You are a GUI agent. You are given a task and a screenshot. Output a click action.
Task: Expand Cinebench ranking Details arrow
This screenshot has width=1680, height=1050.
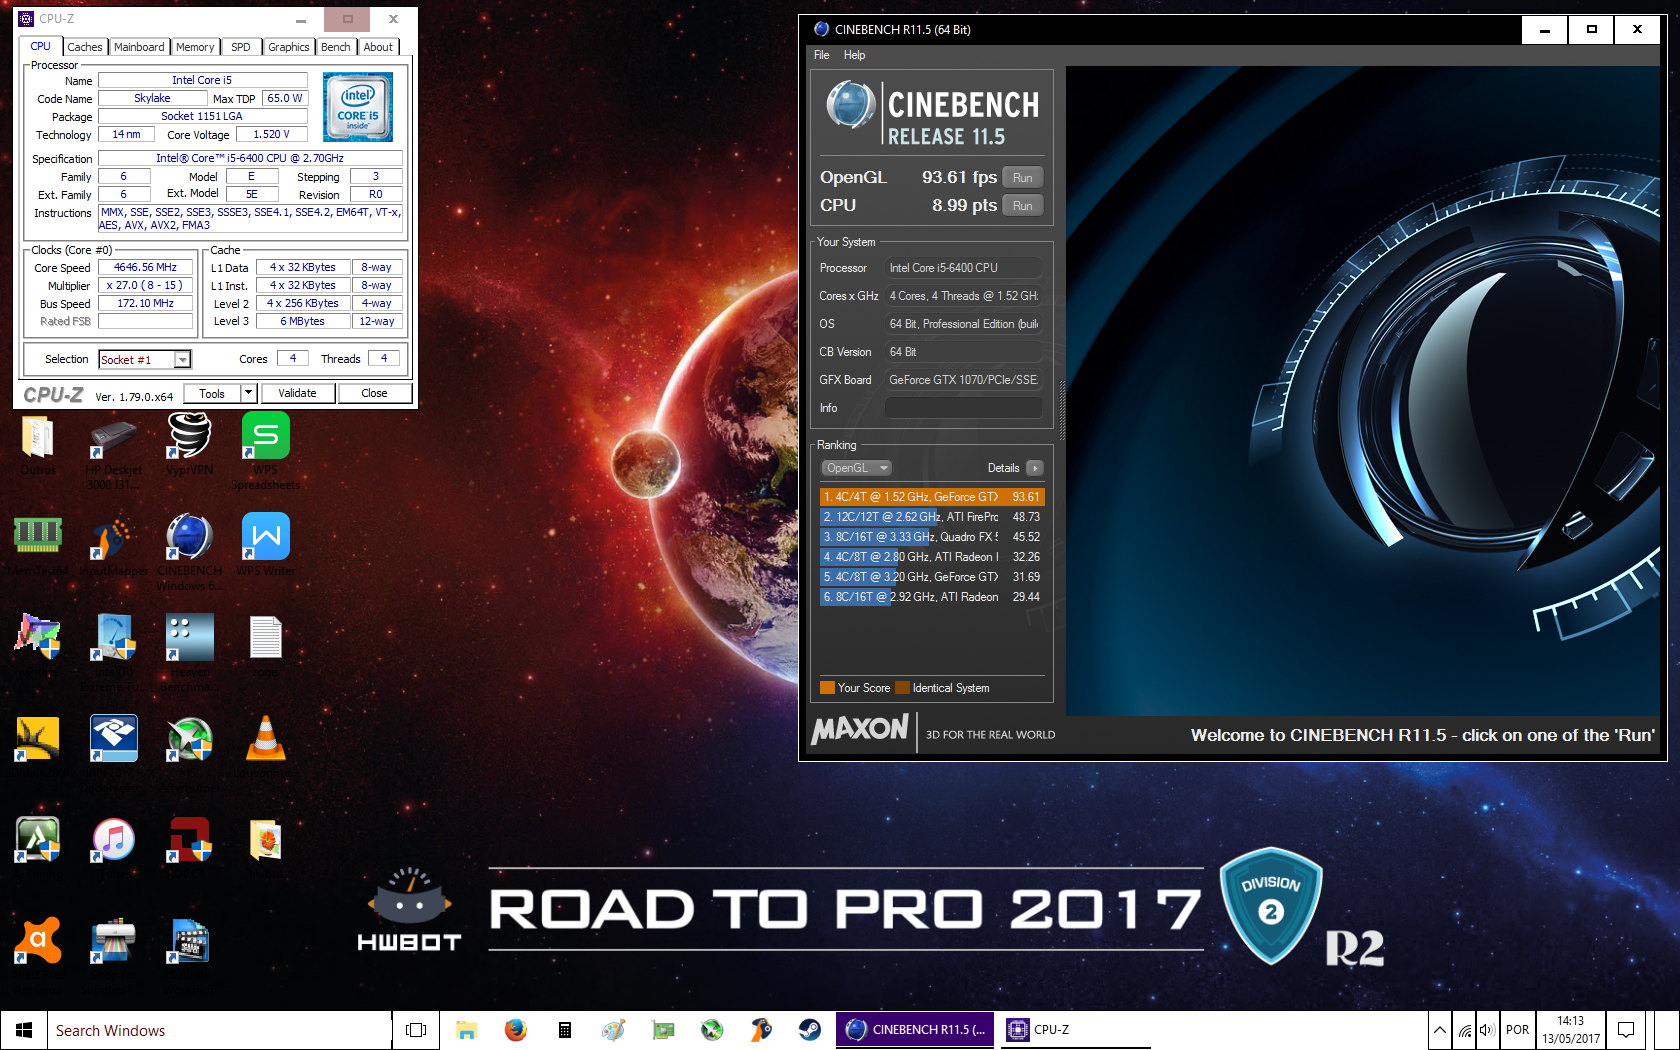point(1035,468)
